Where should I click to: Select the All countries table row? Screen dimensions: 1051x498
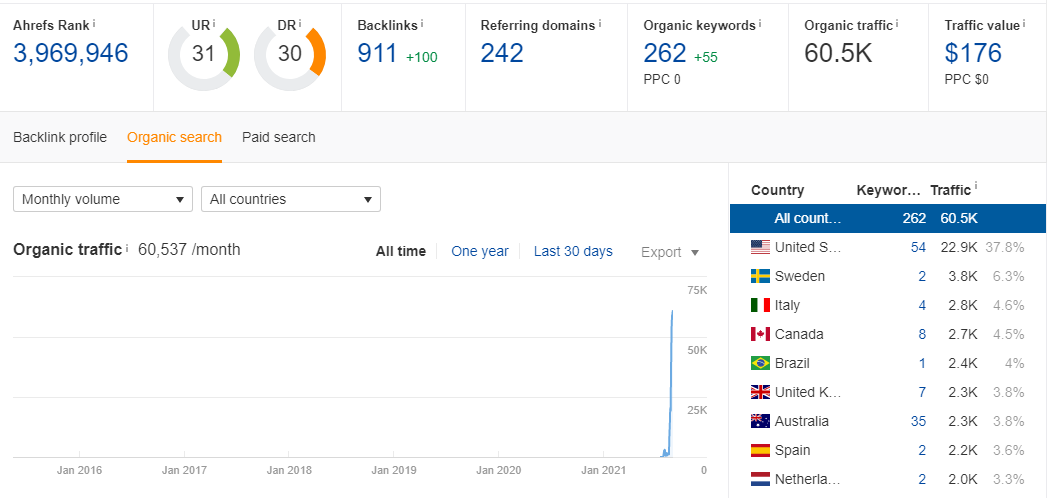pos(887,219)
